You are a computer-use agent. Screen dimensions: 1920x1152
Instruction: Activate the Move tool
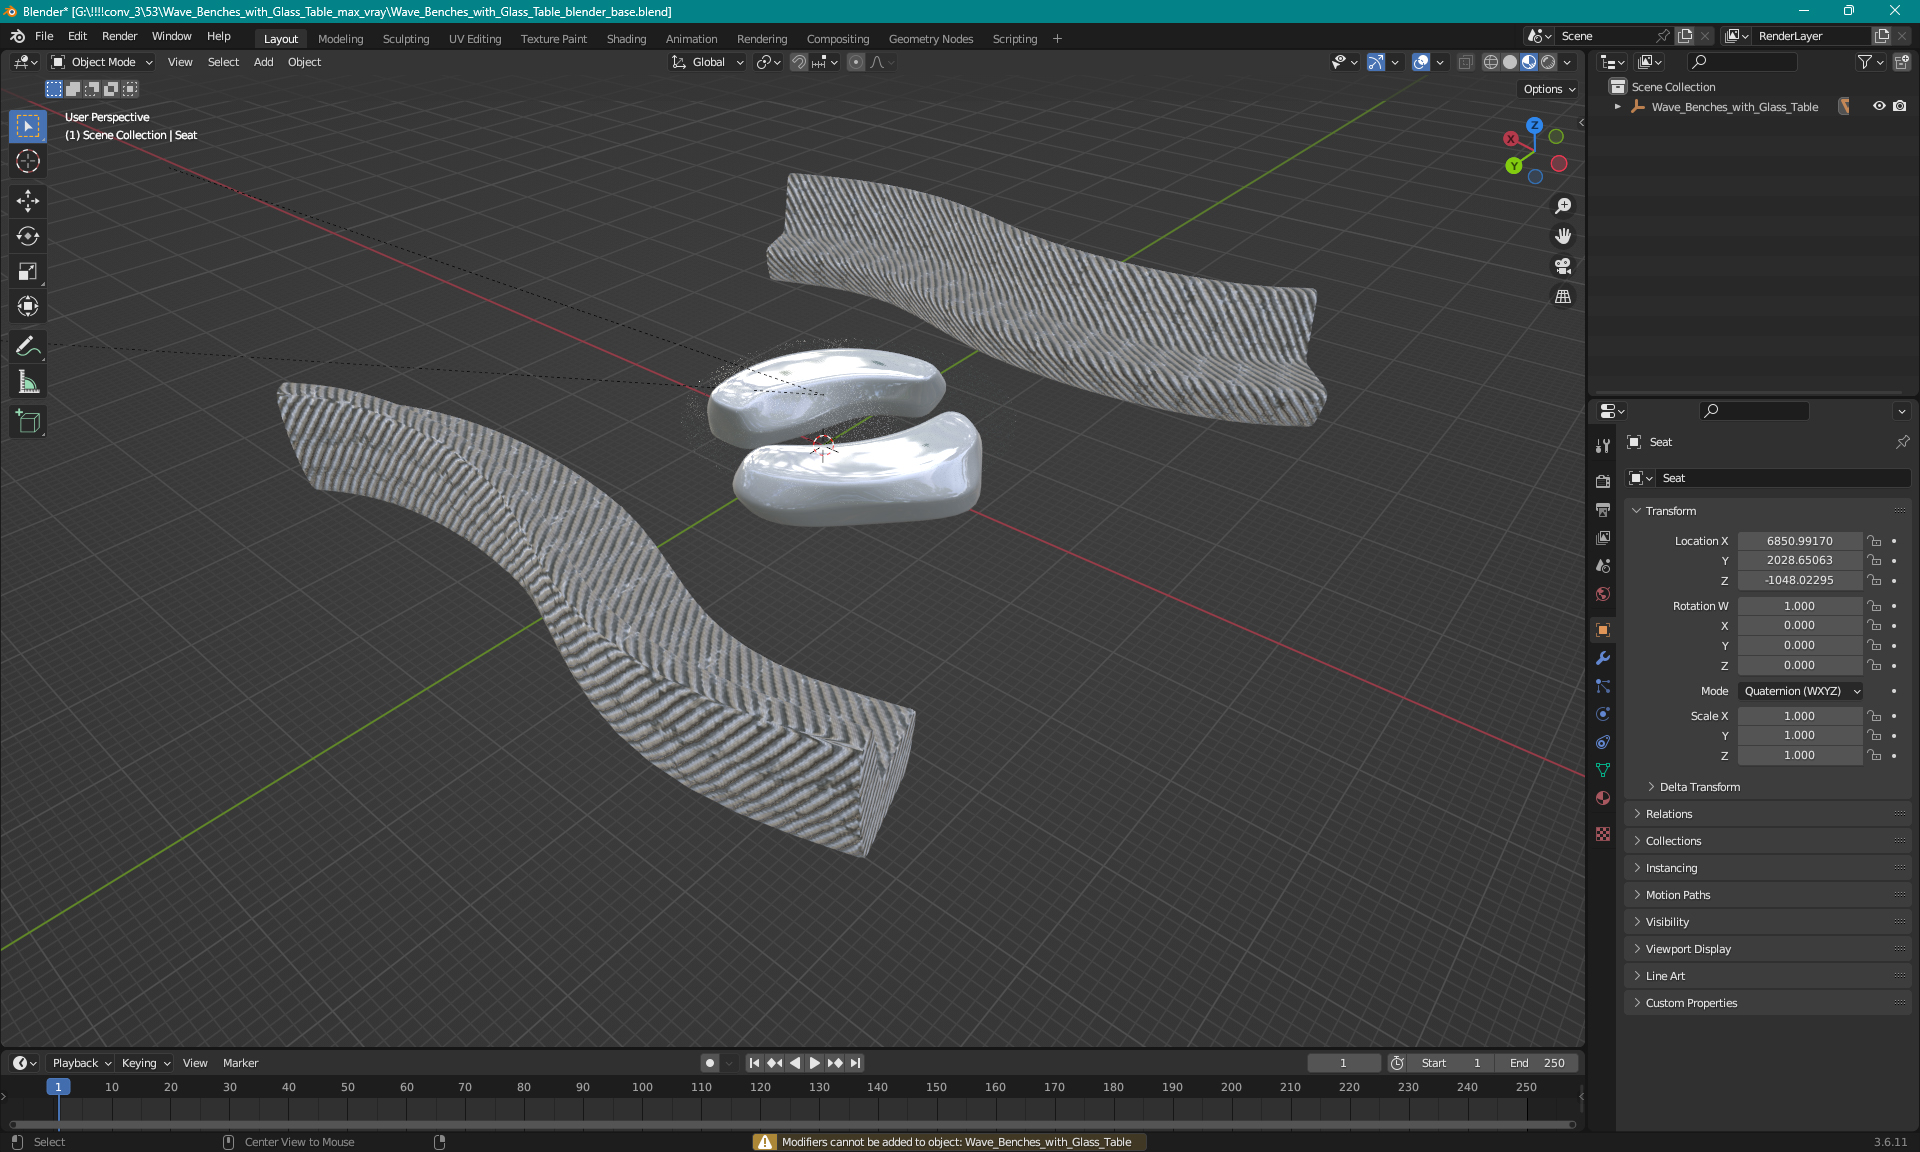coord(28,201)
